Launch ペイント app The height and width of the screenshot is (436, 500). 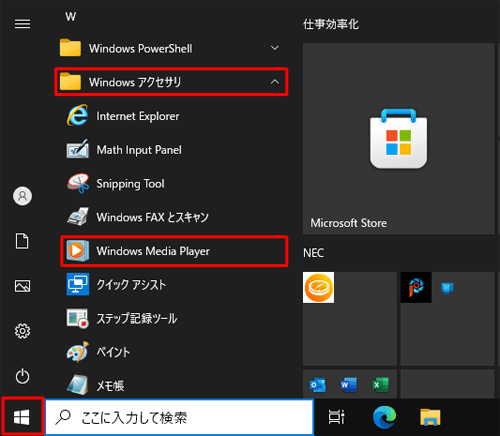click(170, 352)
